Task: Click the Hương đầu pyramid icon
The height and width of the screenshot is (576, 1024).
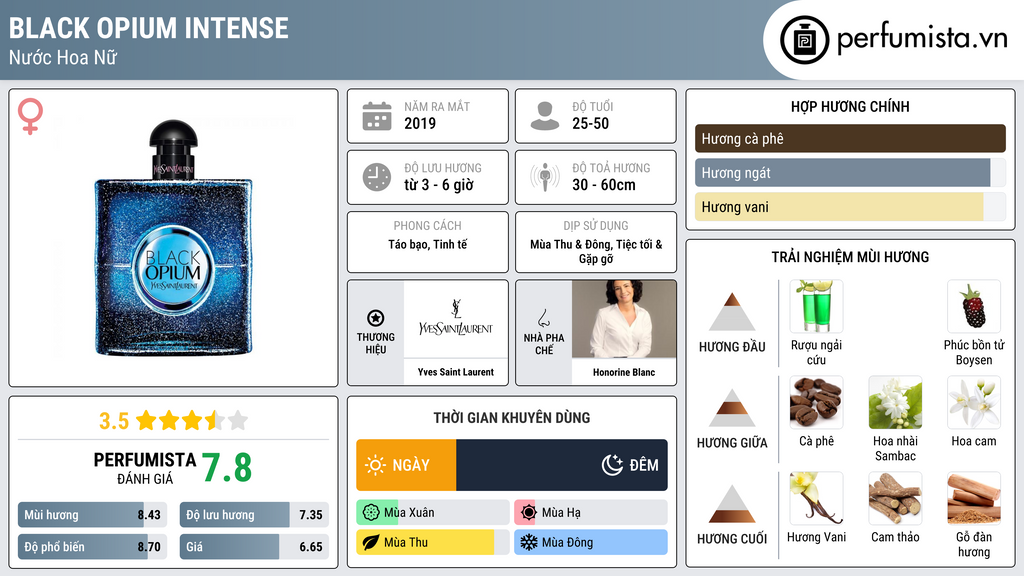Action: pos(732,312)
